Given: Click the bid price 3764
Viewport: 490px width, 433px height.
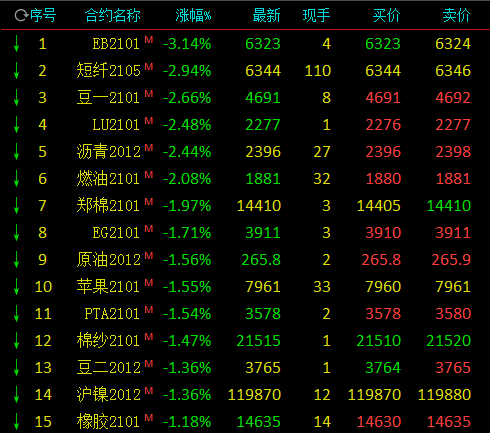Looking at the screenshot, I should tap(383, 368).
